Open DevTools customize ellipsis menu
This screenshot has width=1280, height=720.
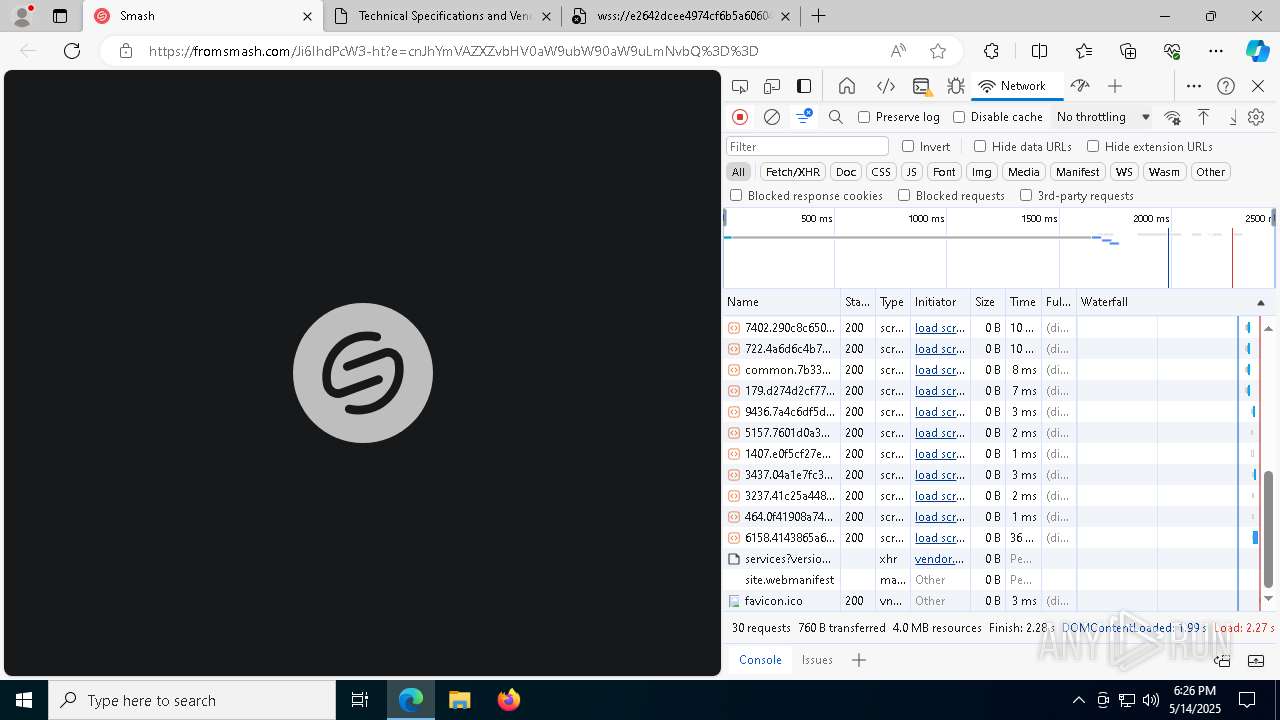[1194, 86]
